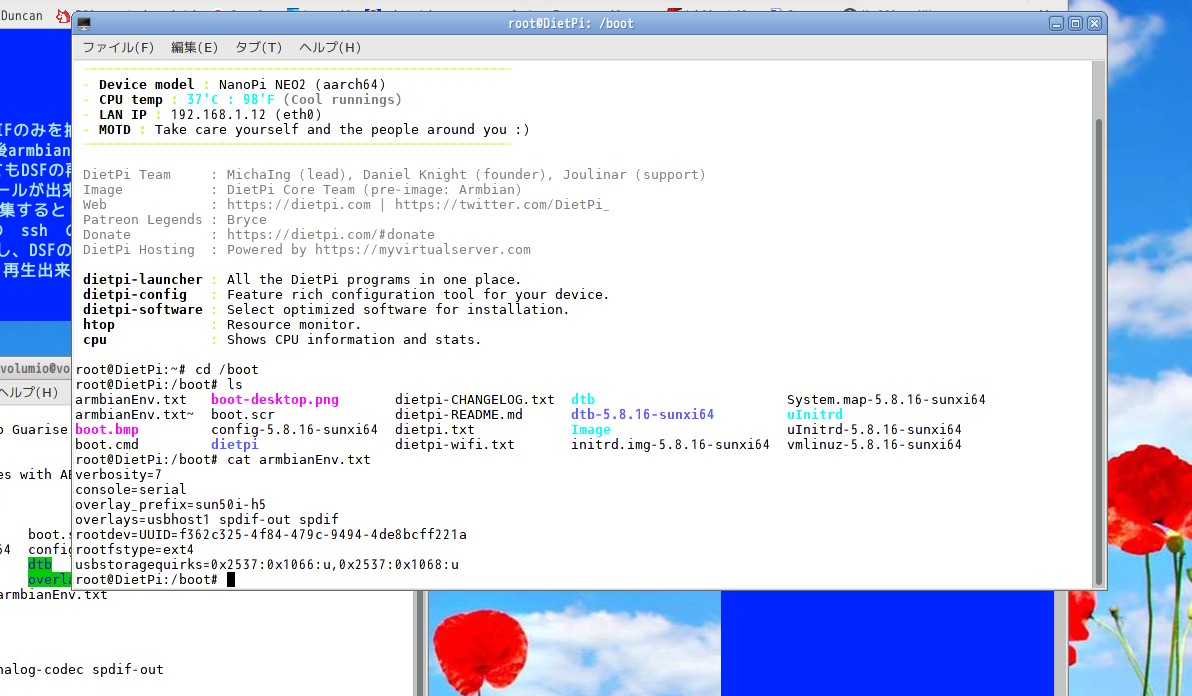This screenshot has width=1192, height=696.
Task: Click the highlighted dtb text in the background terminal
Action: coord(38,564)
